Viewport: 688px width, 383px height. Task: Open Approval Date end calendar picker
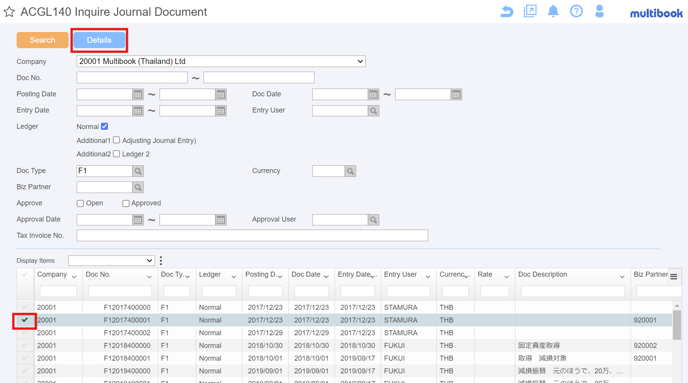pos(221,220)
